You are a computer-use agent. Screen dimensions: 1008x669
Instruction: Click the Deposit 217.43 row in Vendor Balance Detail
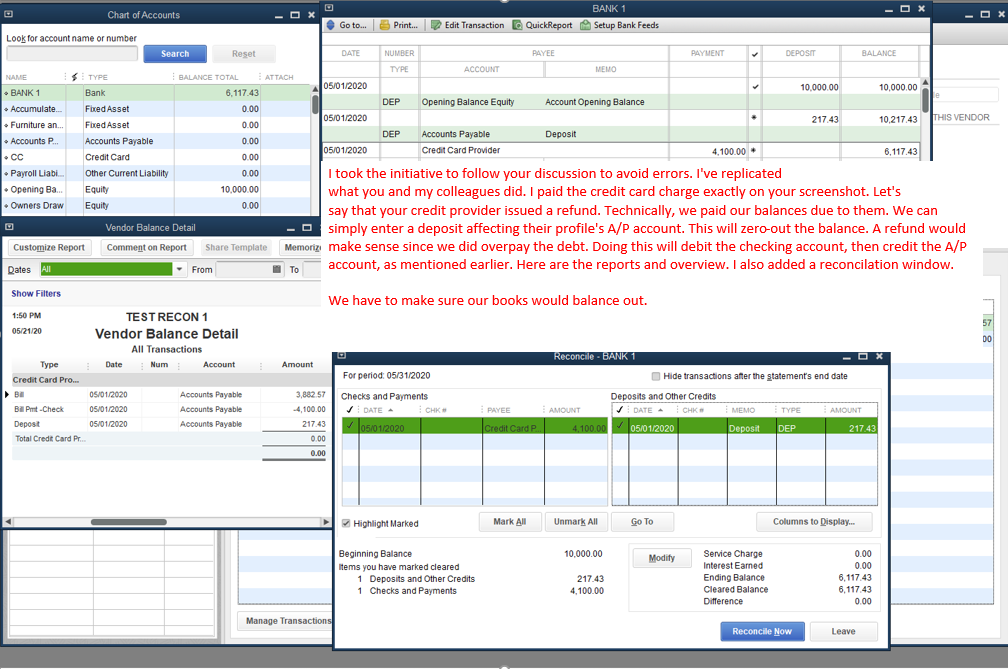point(168,424)
